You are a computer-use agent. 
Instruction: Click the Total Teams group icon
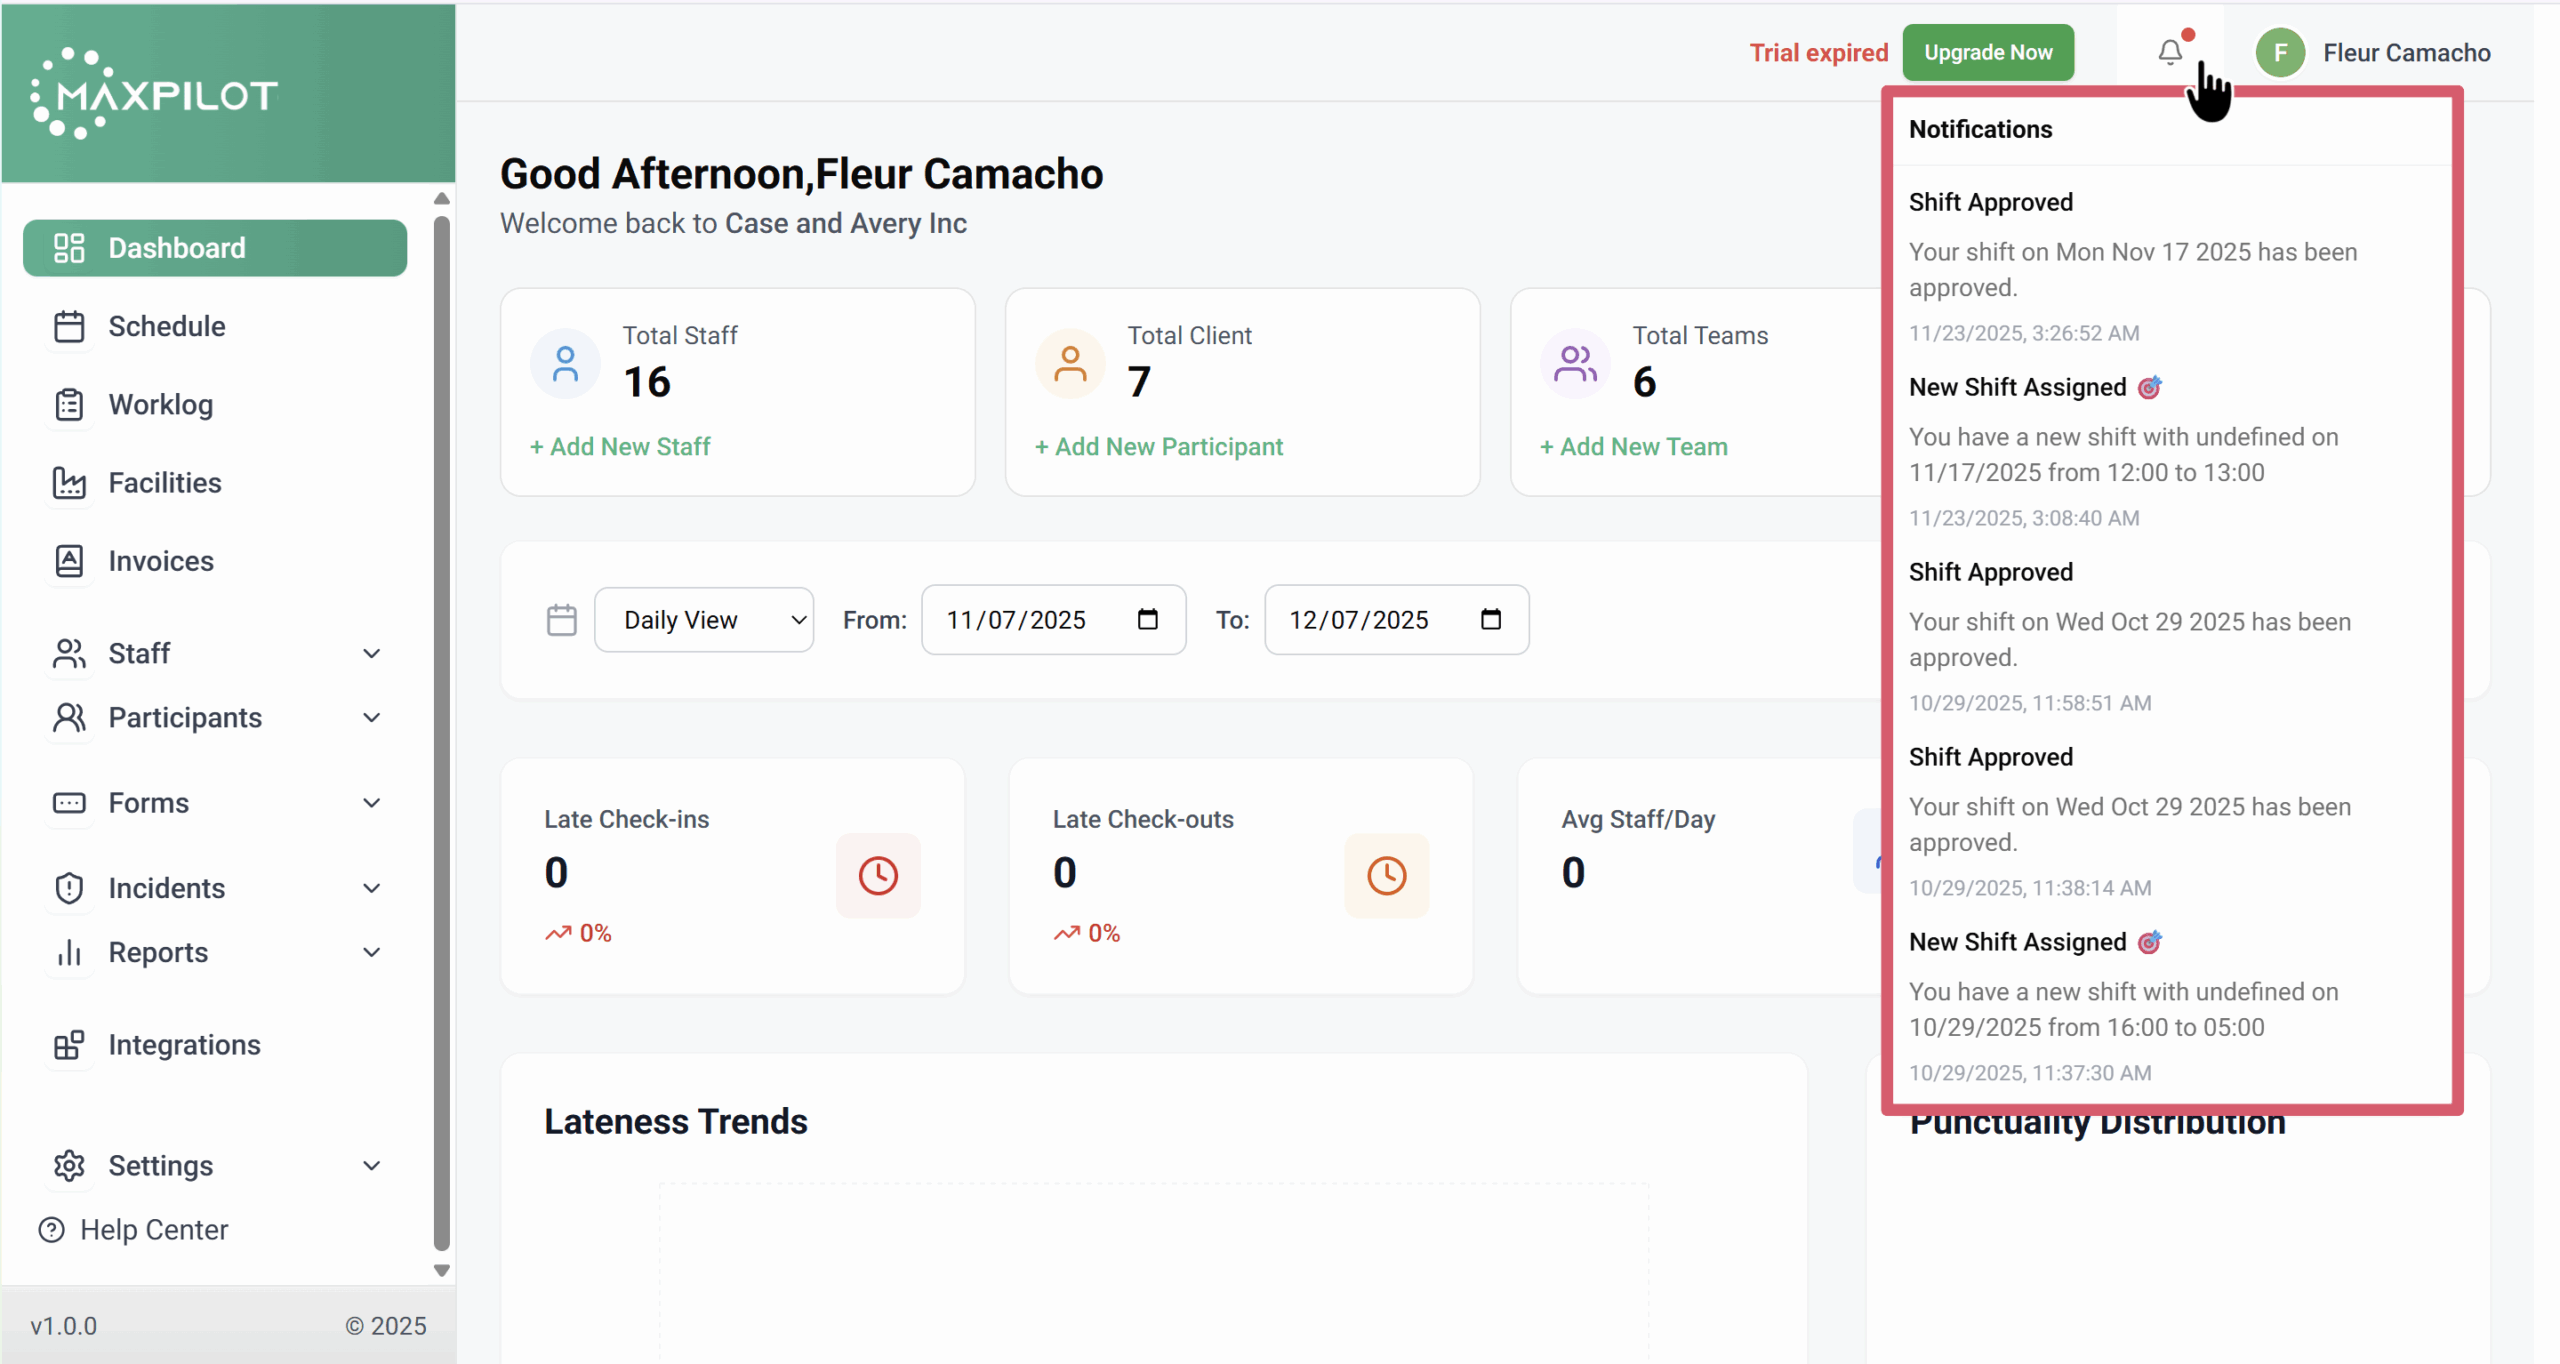click(x=1575, y=364)
